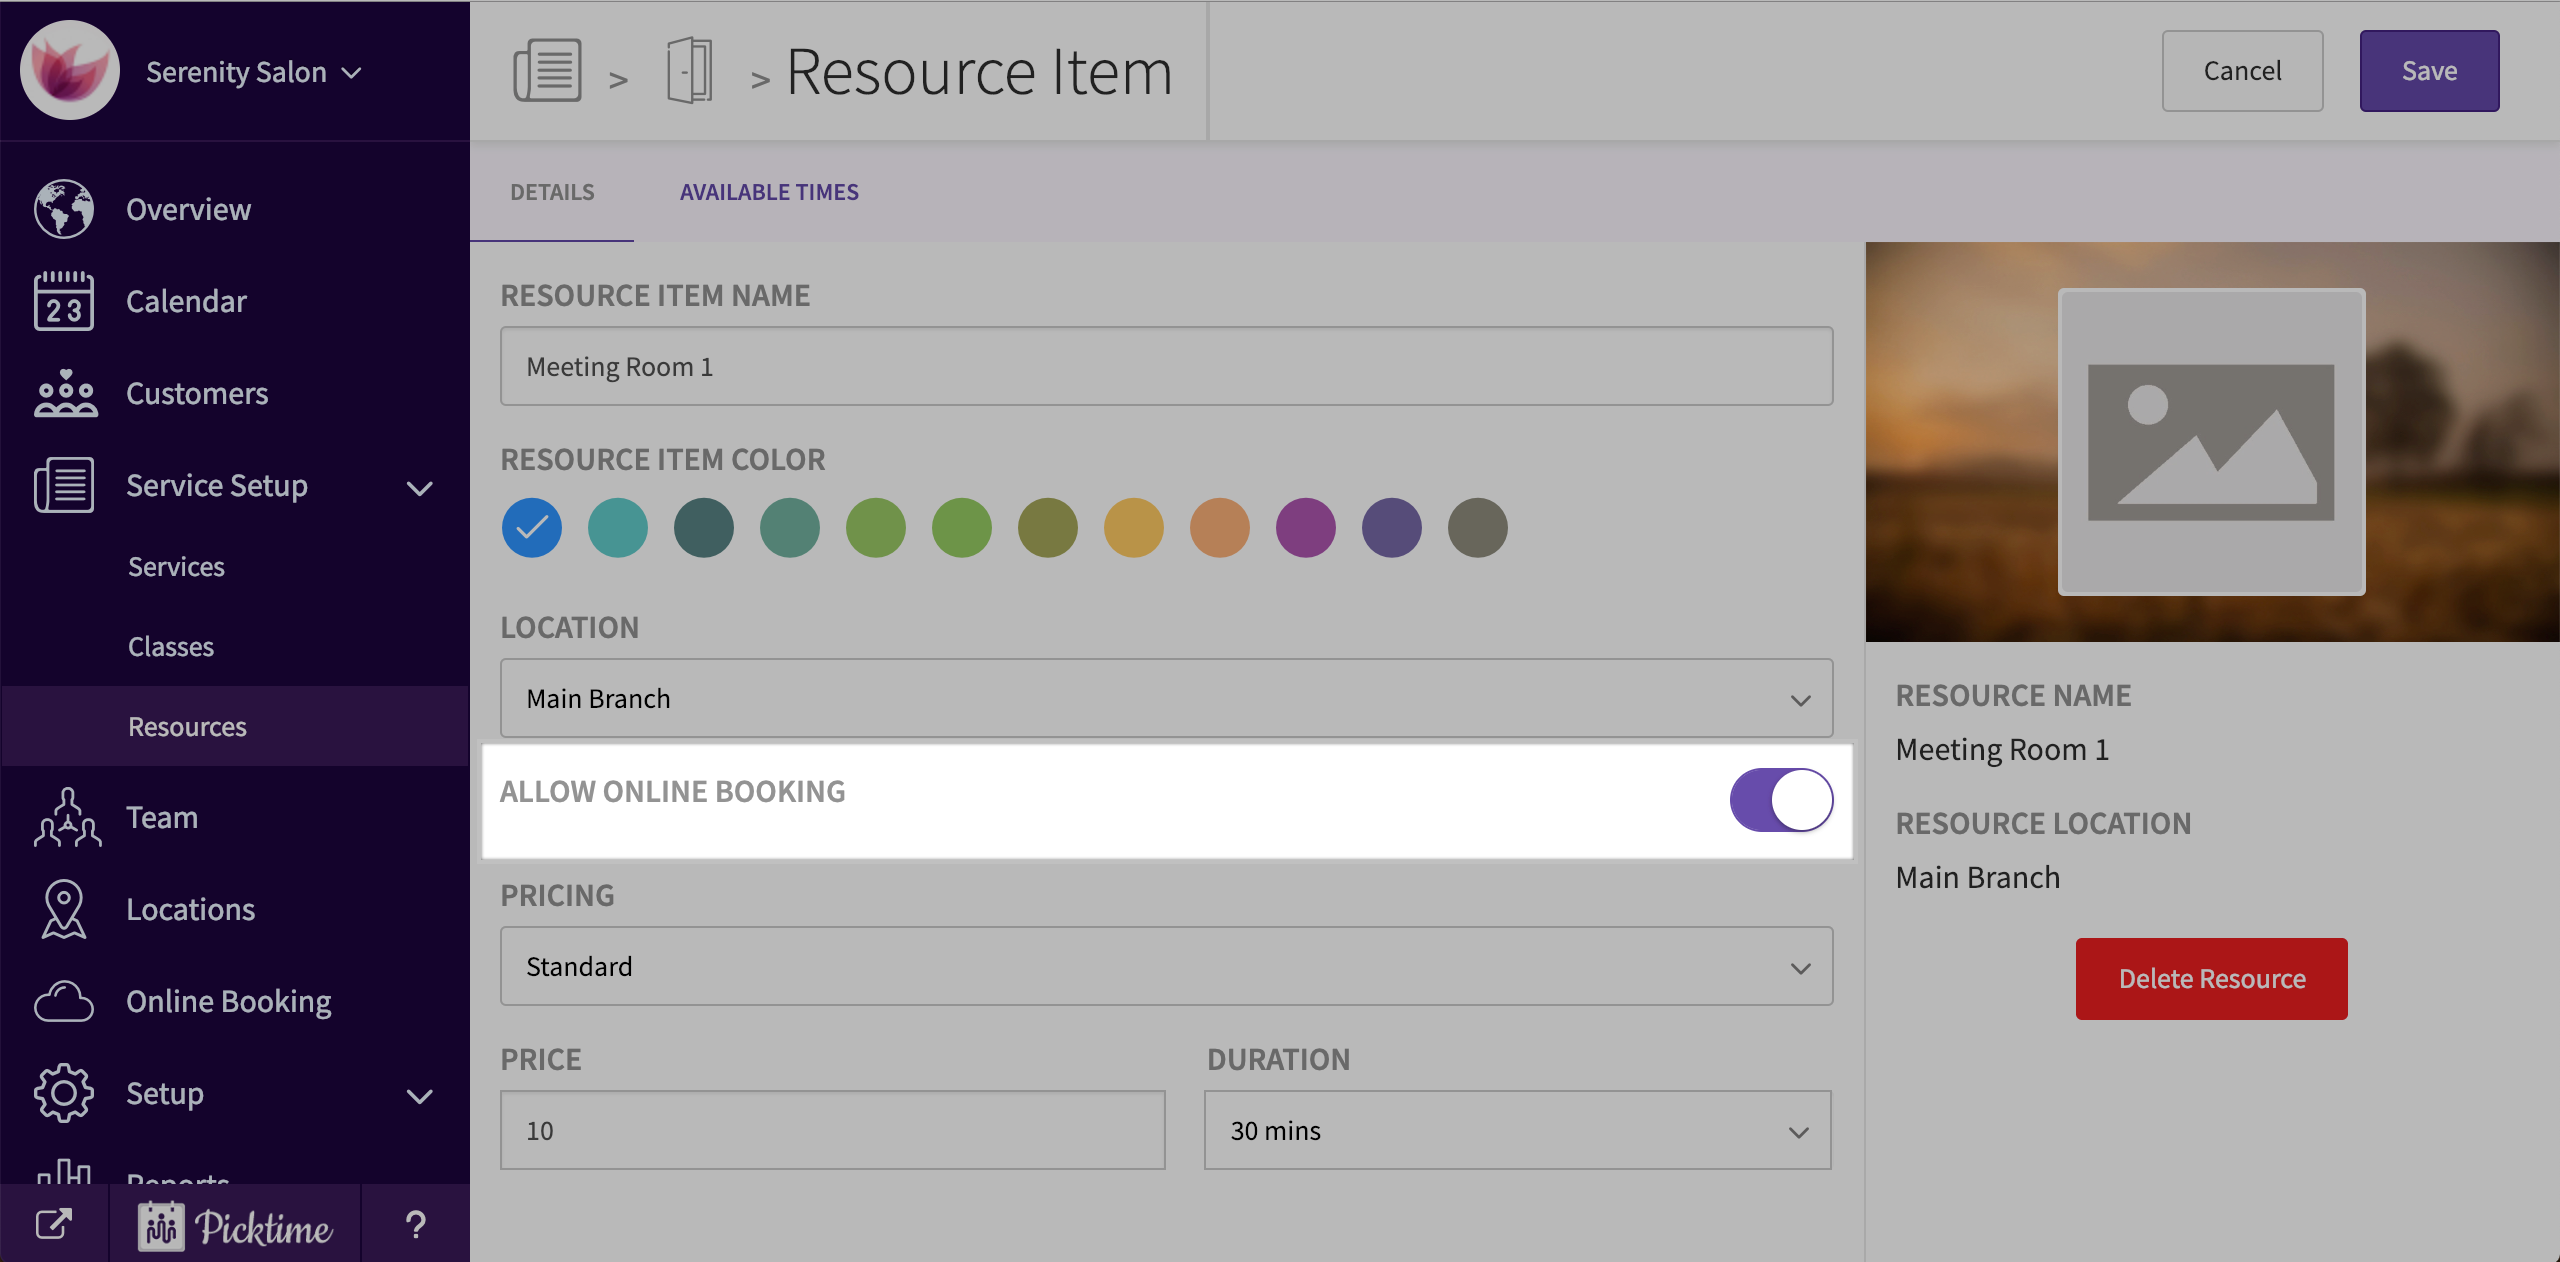Open the Calendar icon in sidebar
The image size is (2560, 1262).
[x=64, y=301]
